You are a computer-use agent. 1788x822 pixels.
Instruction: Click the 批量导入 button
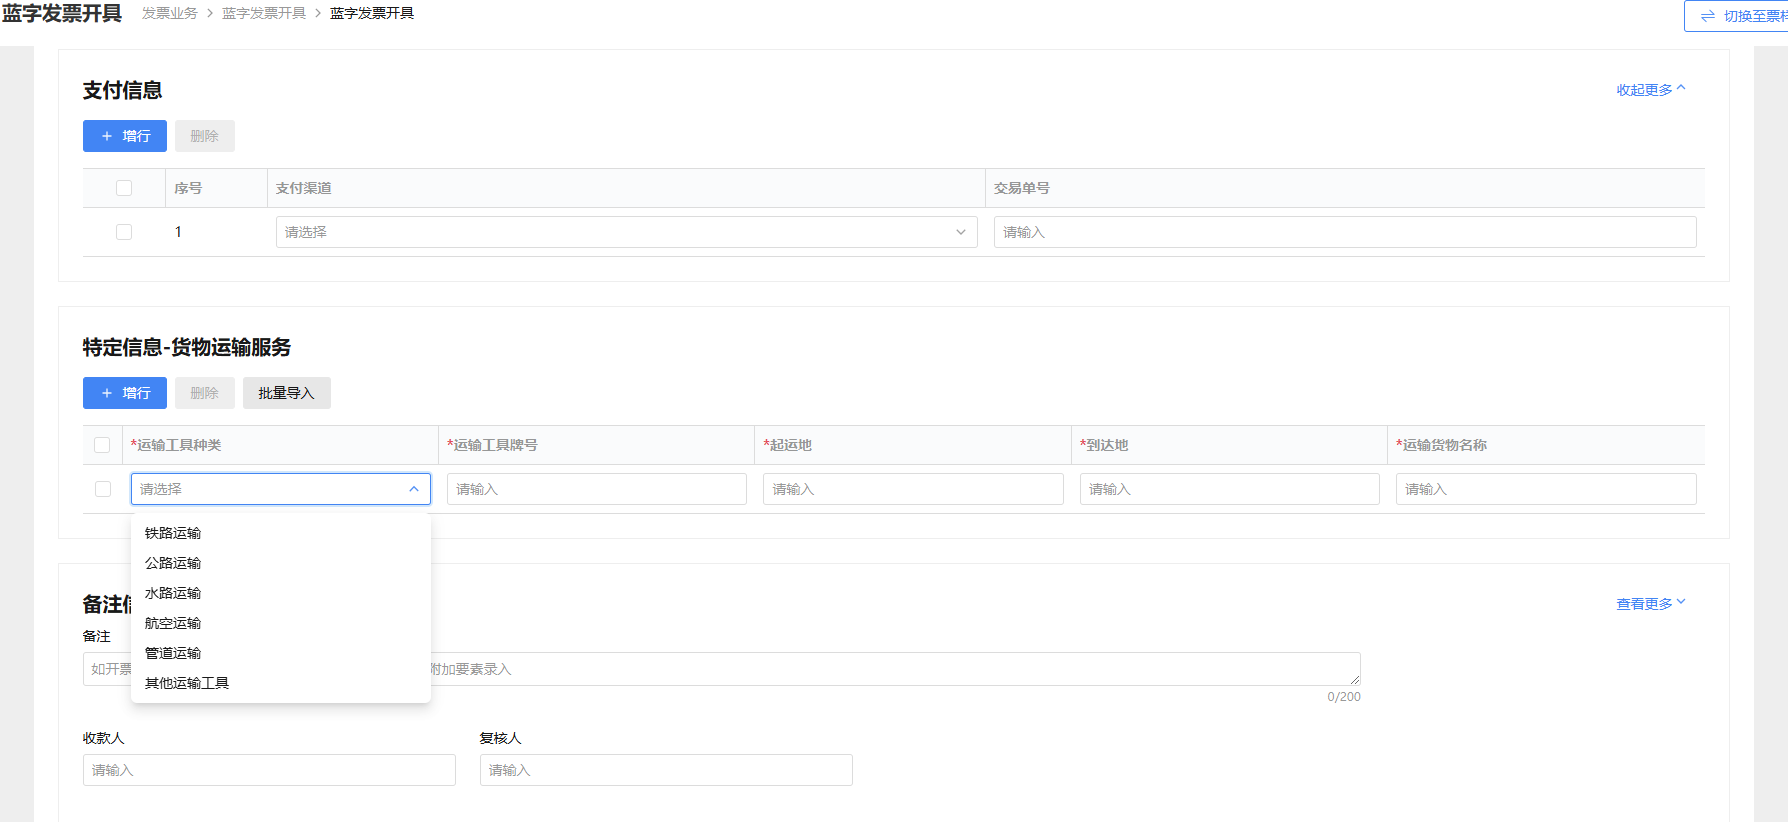point(286,393)
